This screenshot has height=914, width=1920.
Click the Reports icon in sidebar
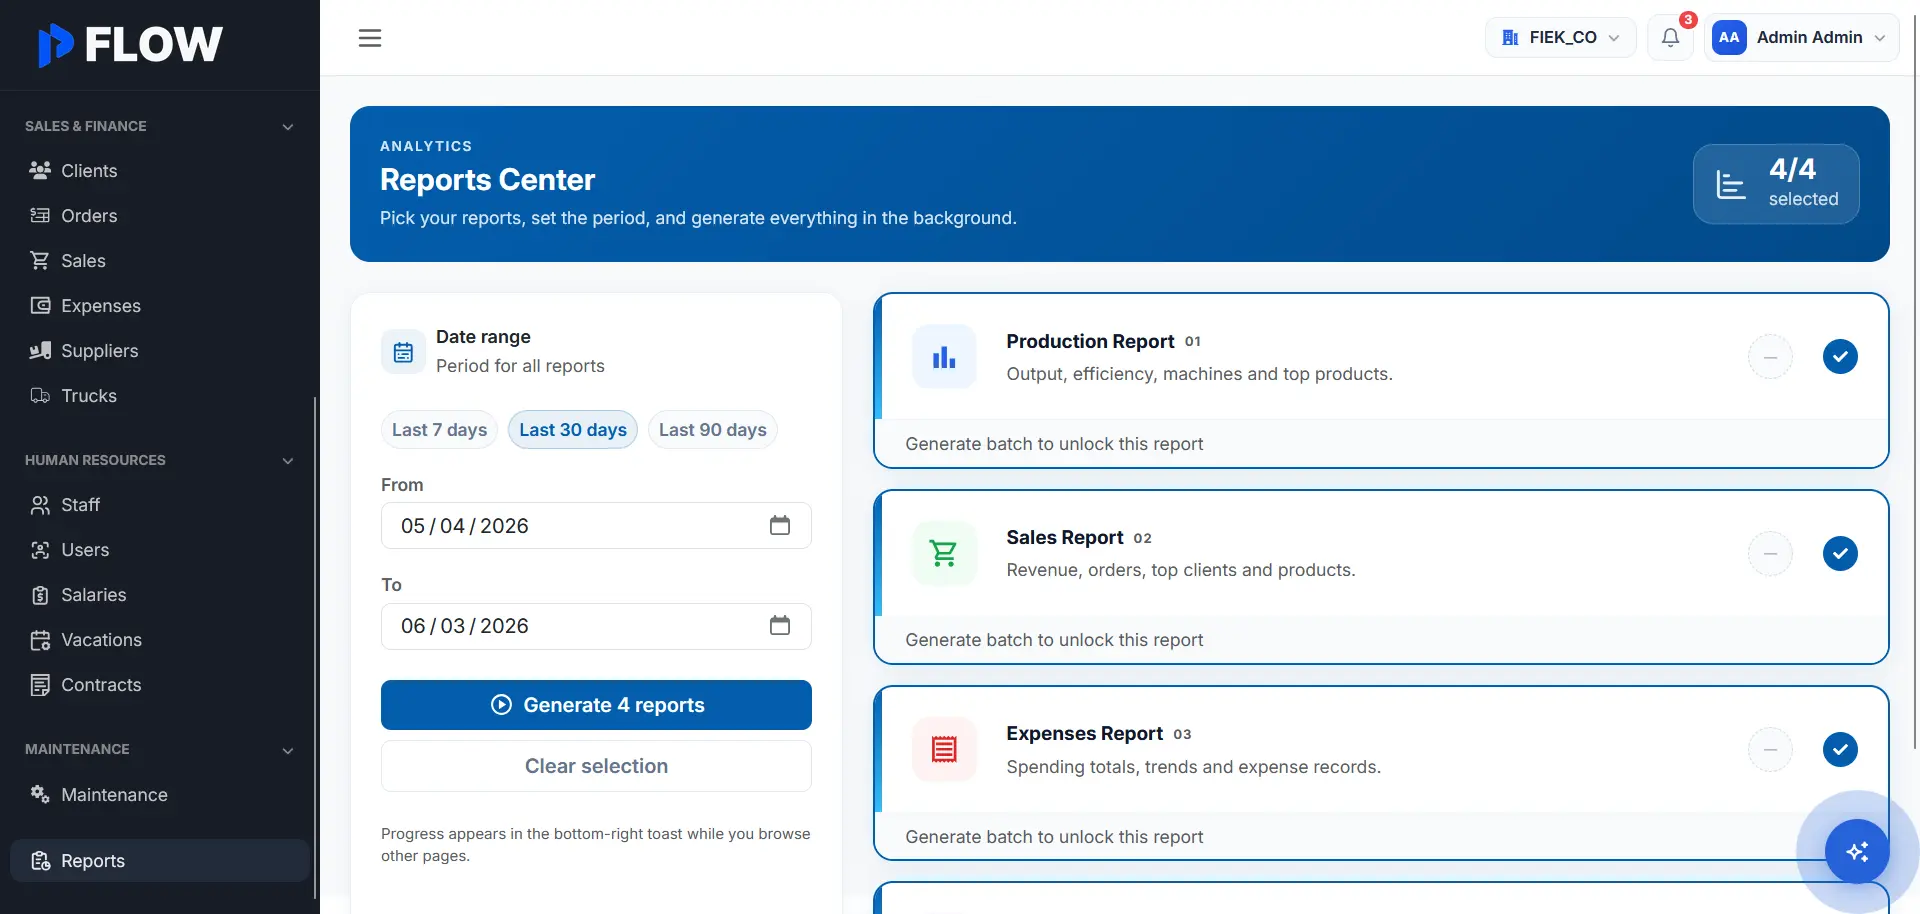40,861
